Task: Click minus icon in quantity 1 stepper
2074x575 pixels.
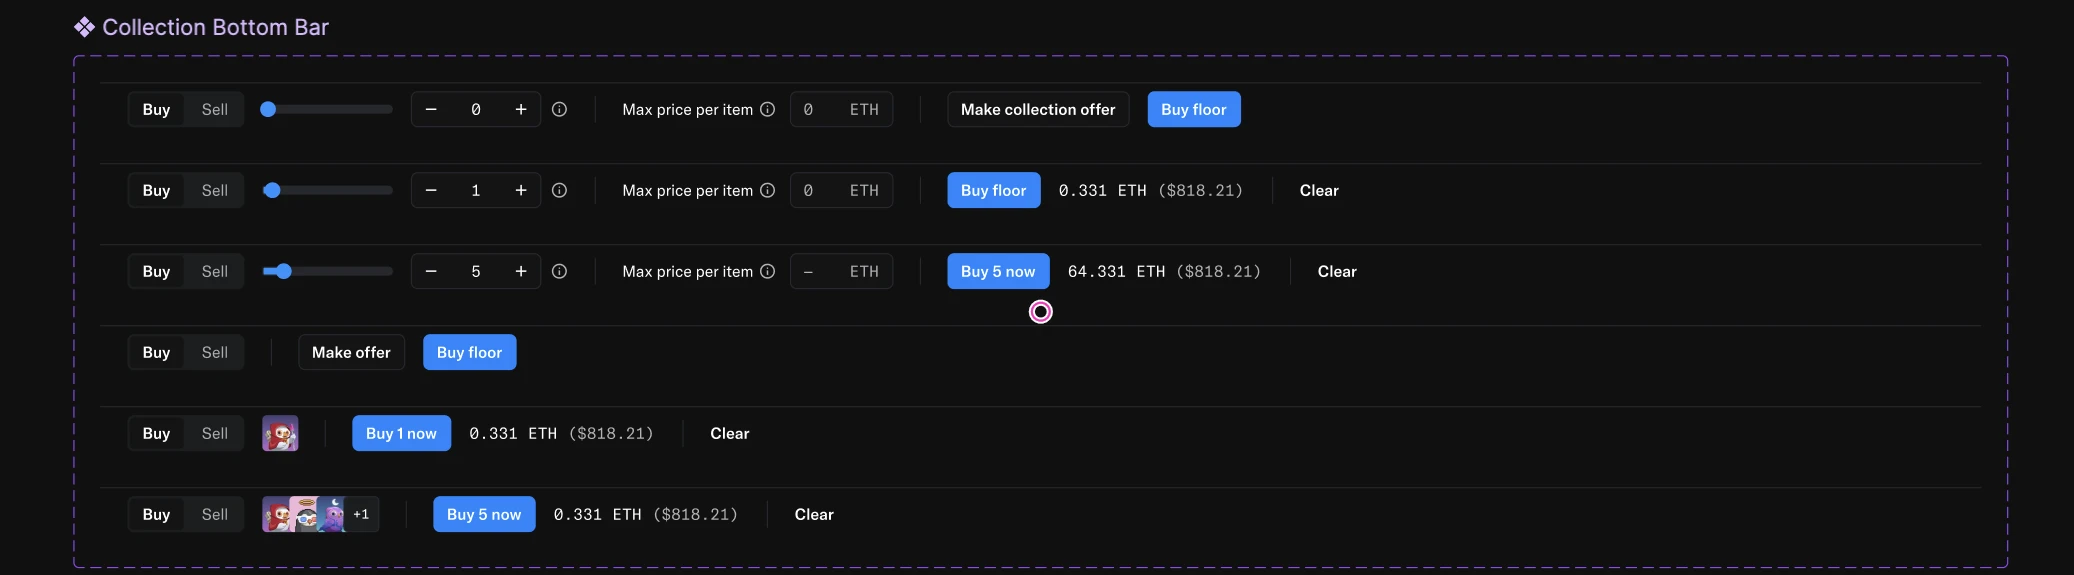Action: point(431,191)
